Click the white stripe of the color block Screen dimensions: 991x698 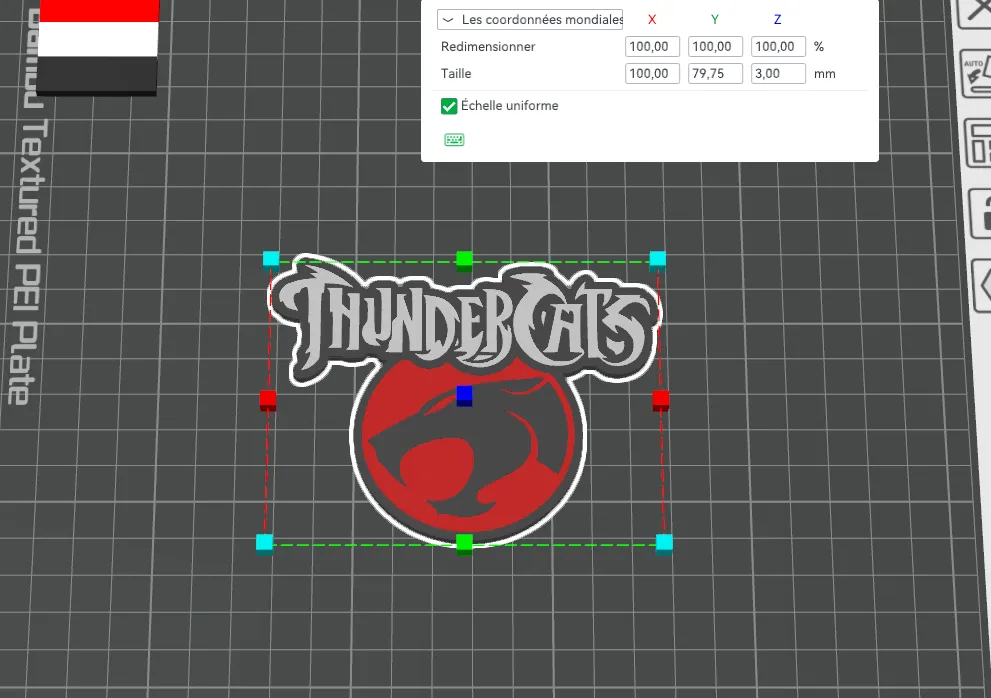pos(98,39)
